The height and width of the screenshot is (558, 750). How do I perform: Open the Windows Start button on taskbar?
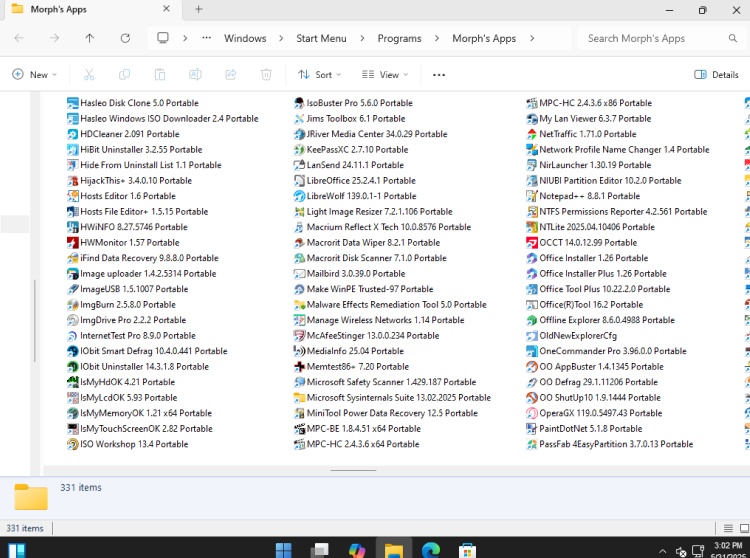pos(284,550)
